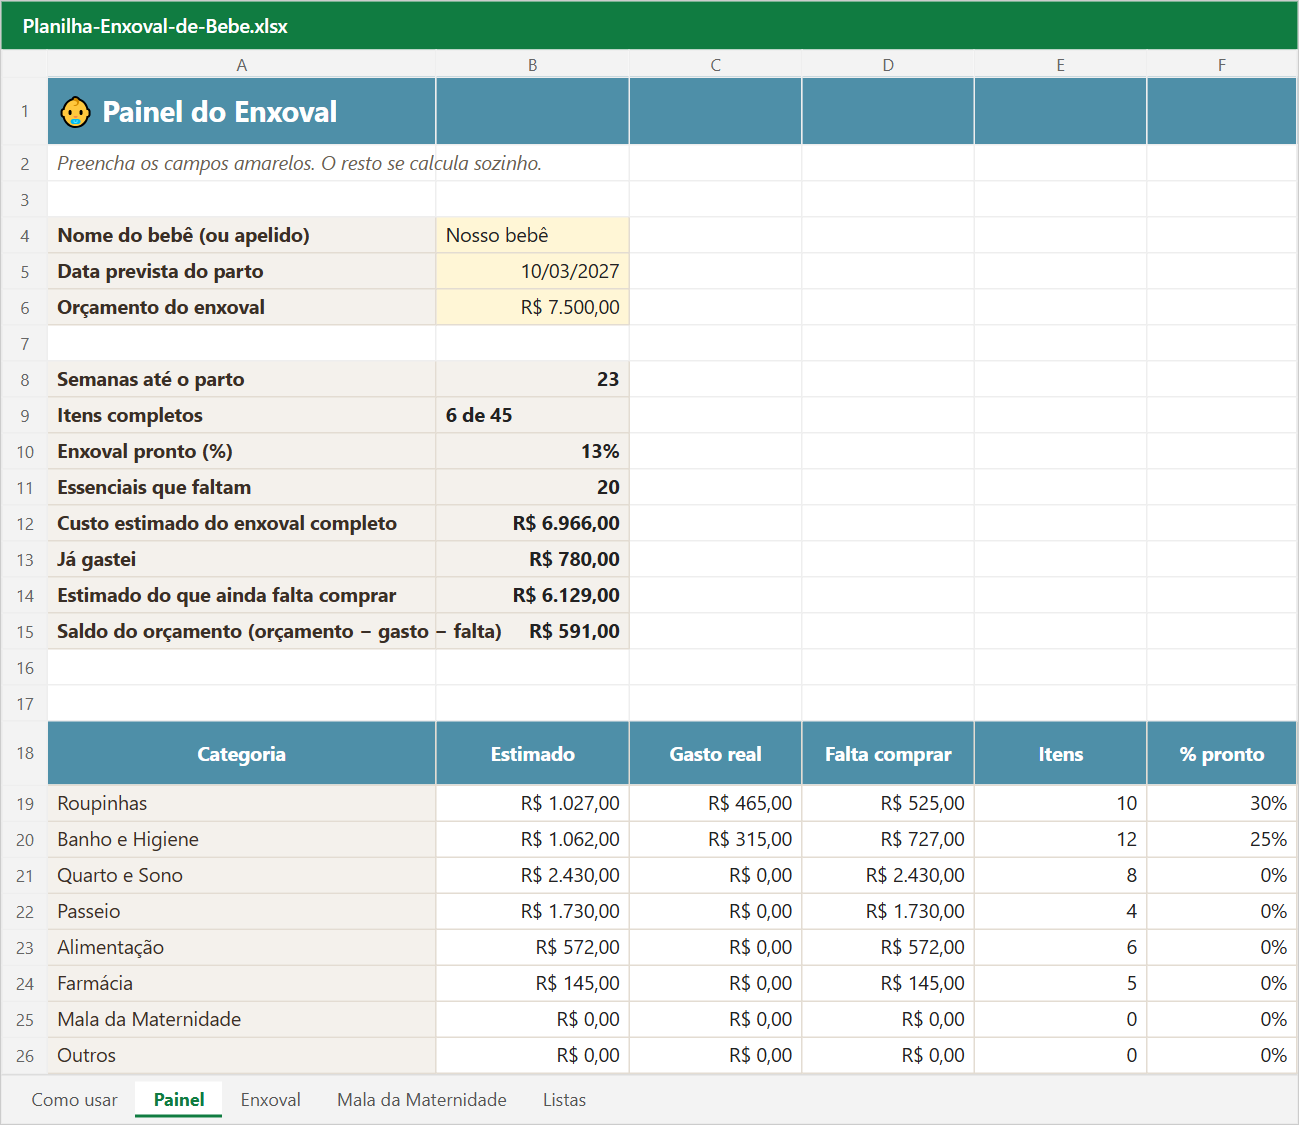
Task: Select column B header
Action: (532, 65)
